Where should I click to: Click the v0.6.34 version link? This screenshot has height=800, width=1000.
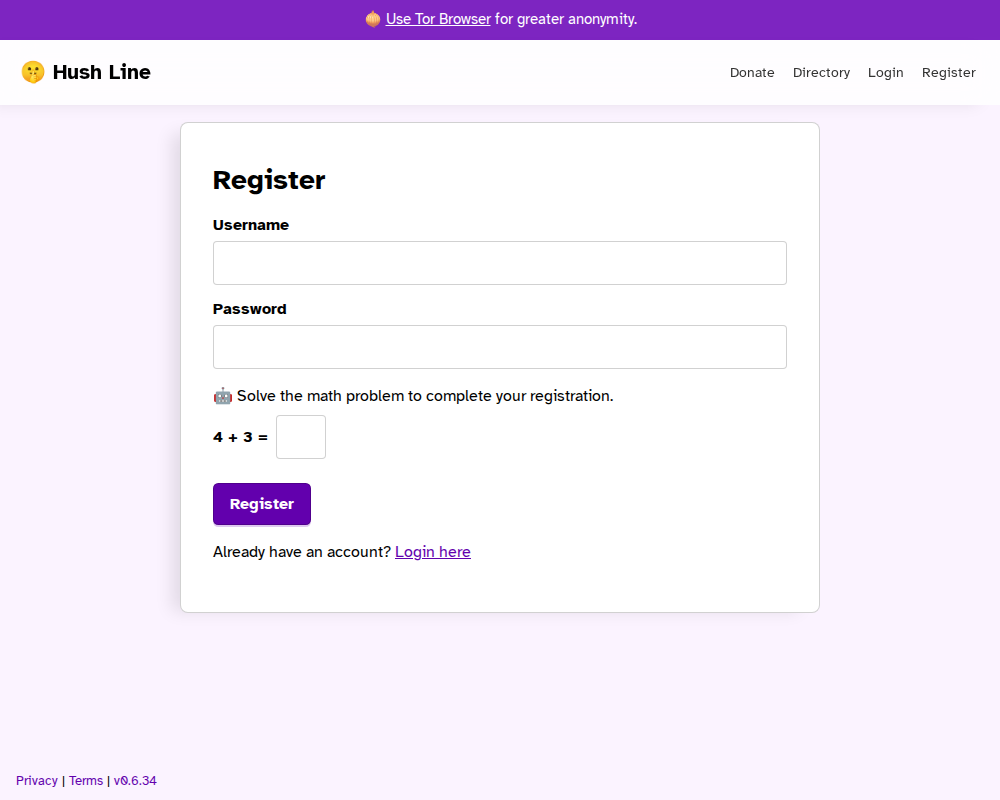pos(135,780)
